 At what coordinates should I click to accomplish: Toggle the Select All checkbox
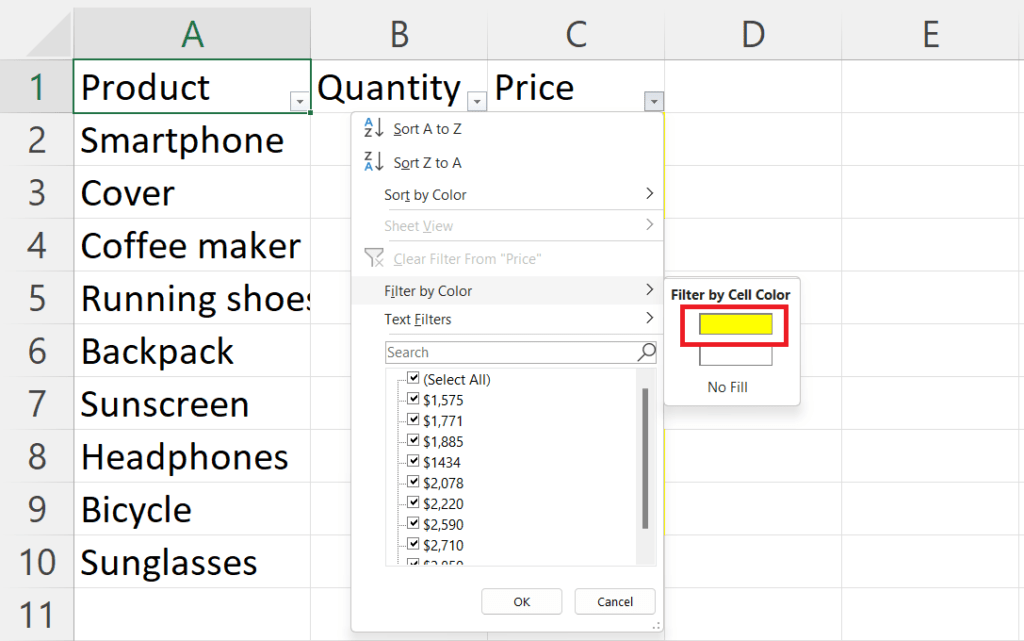coord(413,378)
